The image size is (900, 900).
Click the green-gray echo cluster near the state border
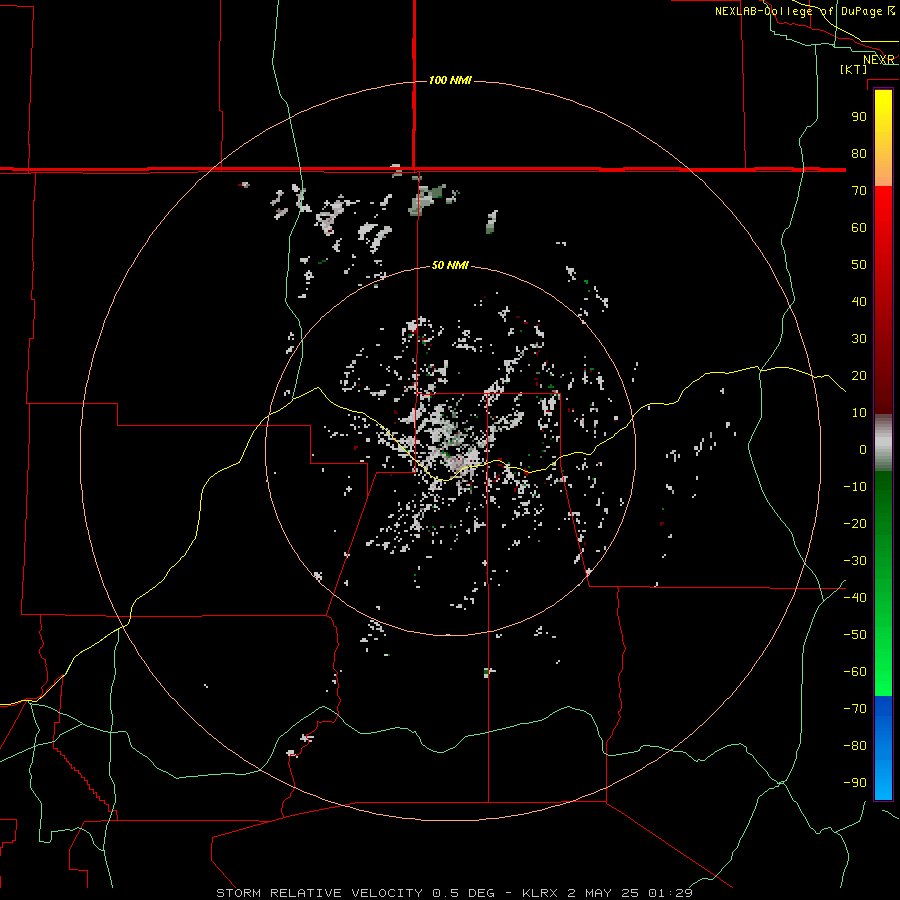(x=428, y=198)
